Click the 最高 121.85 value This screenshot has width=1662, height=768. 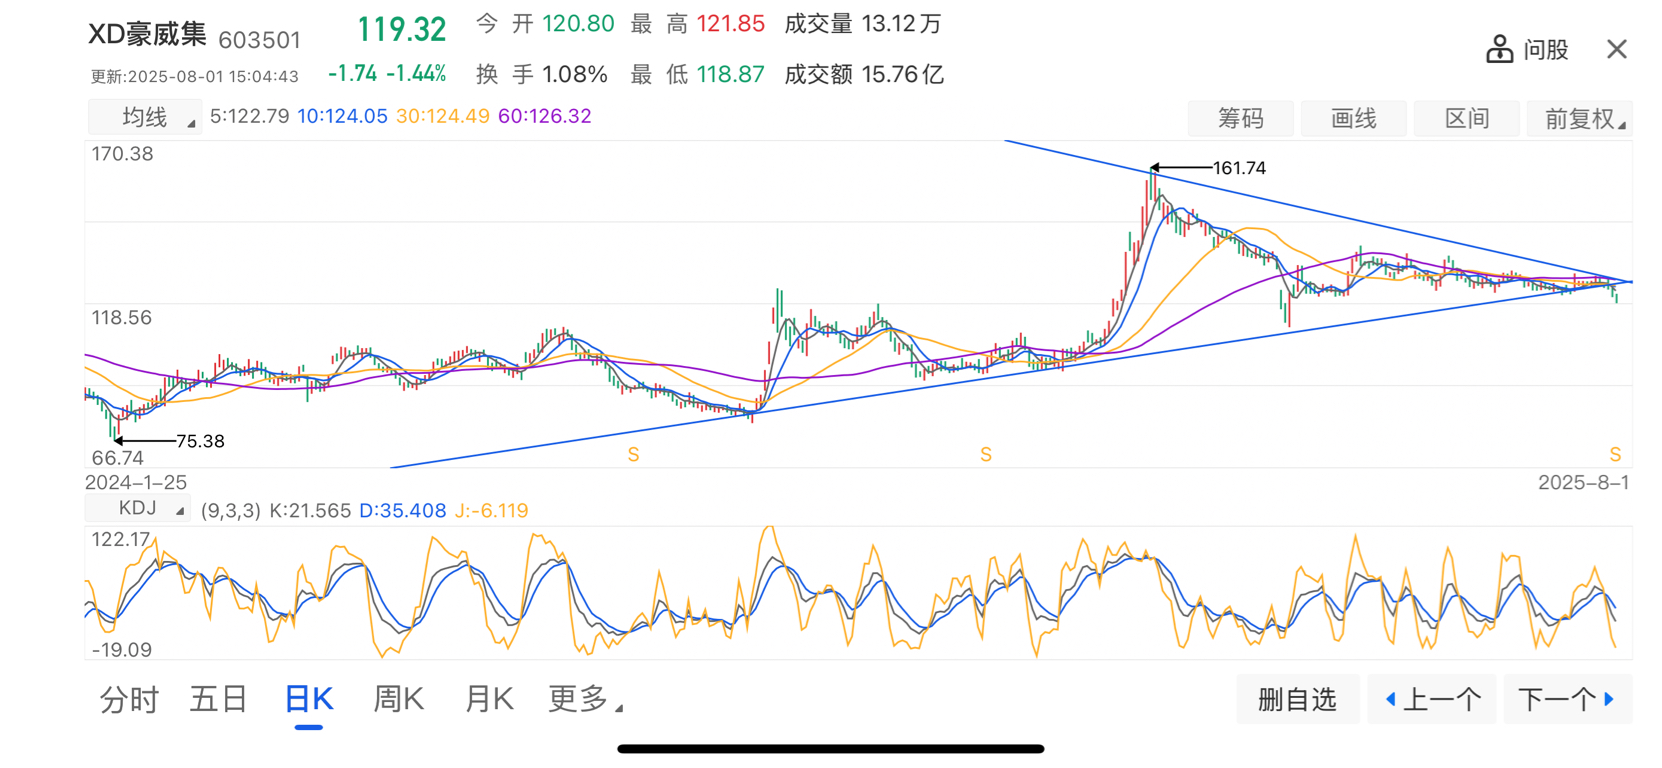(x=698, y=24)
